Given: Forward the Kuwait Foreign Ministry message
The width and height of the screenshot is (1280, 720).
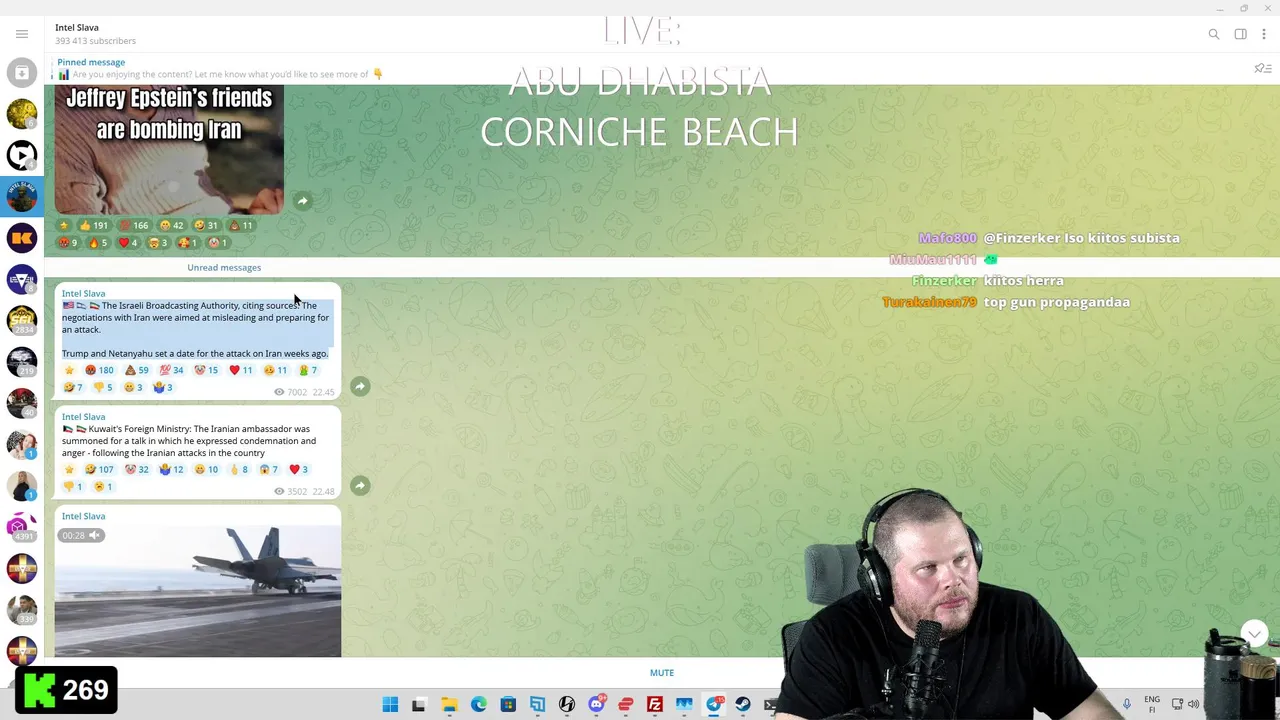Looking at the screenshot, I should [360, 486].
